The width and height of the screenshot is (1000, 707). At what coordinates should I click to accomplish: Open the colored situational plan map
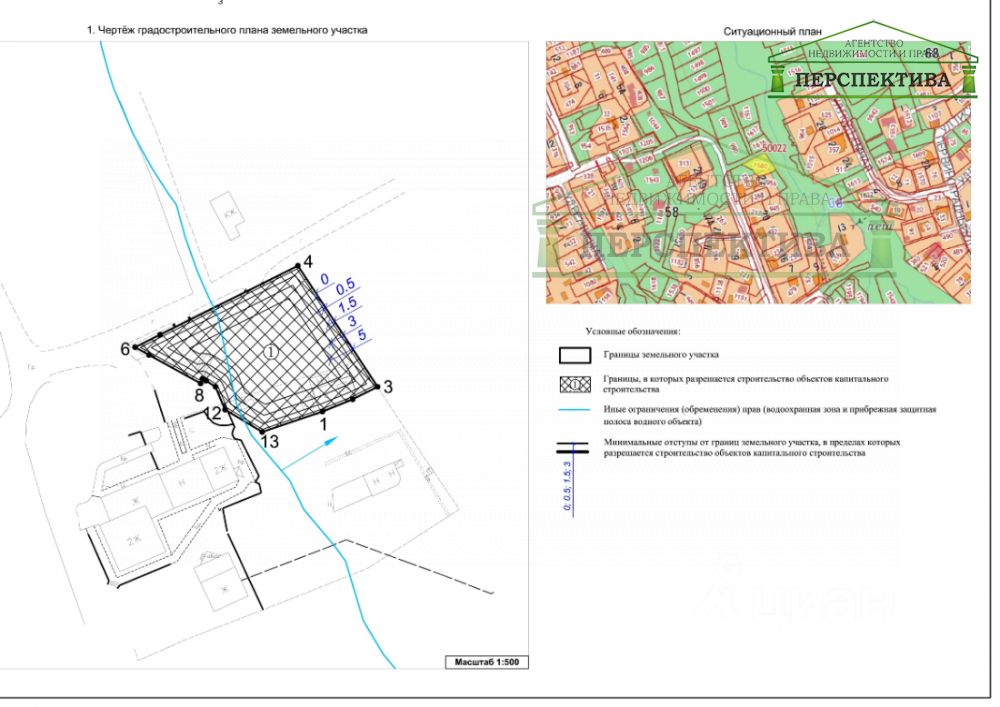coord(758,172)
